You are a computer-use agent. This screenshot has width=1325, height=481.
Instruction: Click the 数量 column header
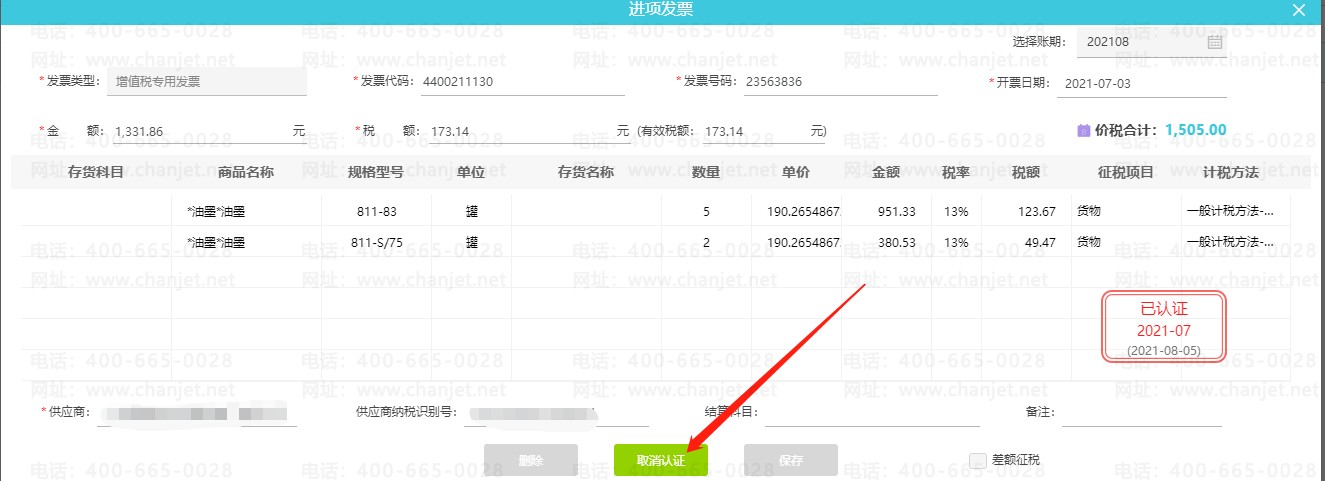(706, 173)
